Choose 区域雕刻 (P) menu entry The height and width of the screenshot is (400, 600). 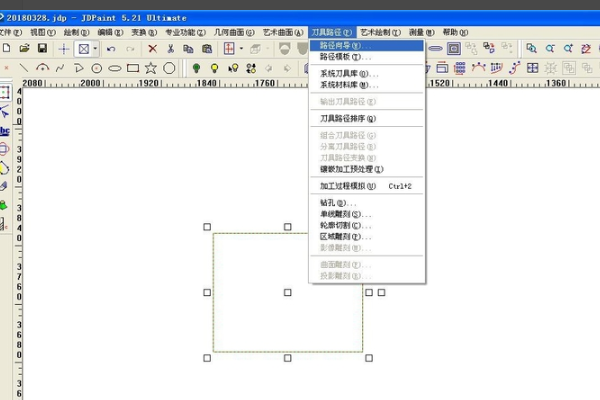tap(367, 237)
